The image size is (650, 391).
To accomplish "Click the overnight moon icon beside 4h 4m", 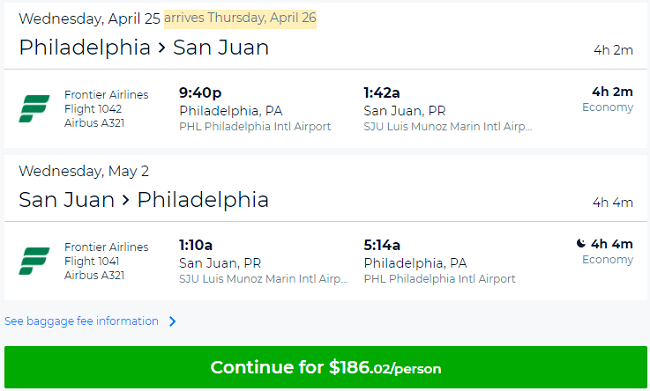I will (x=581, y=243).
